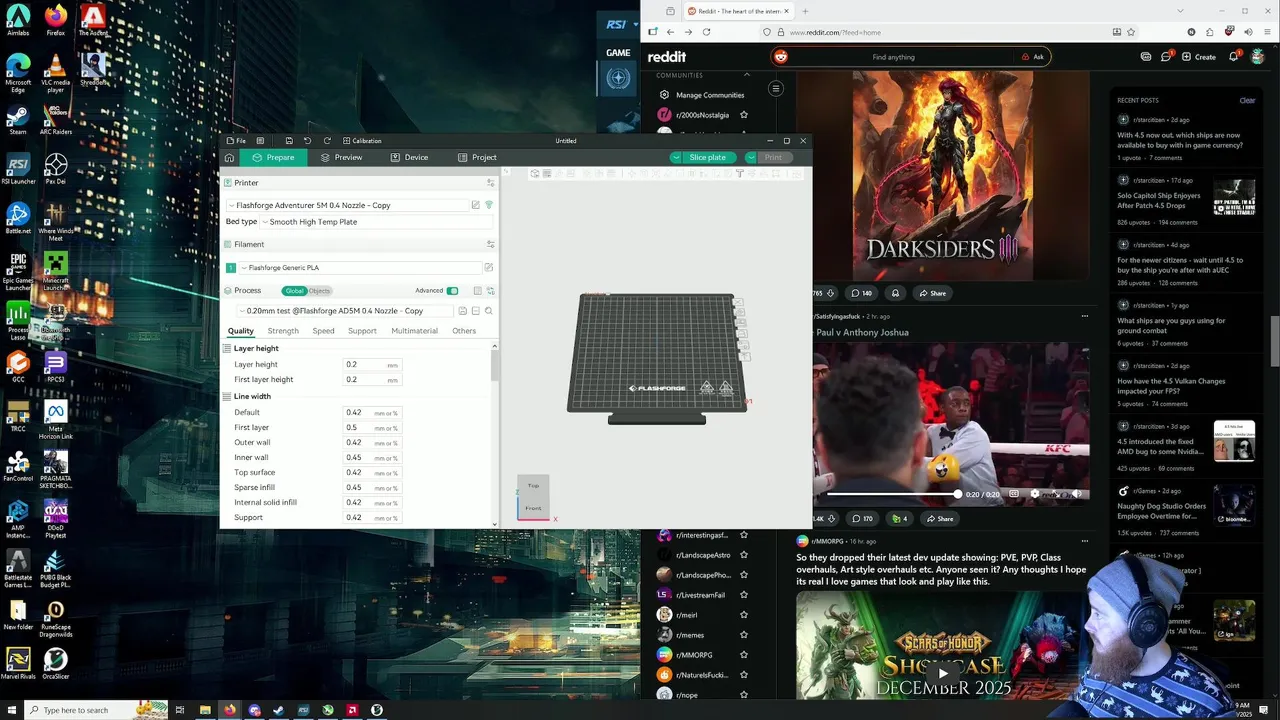Open Steam desktop icon
Screen dimensions: 1280x720
pos(18,119)
